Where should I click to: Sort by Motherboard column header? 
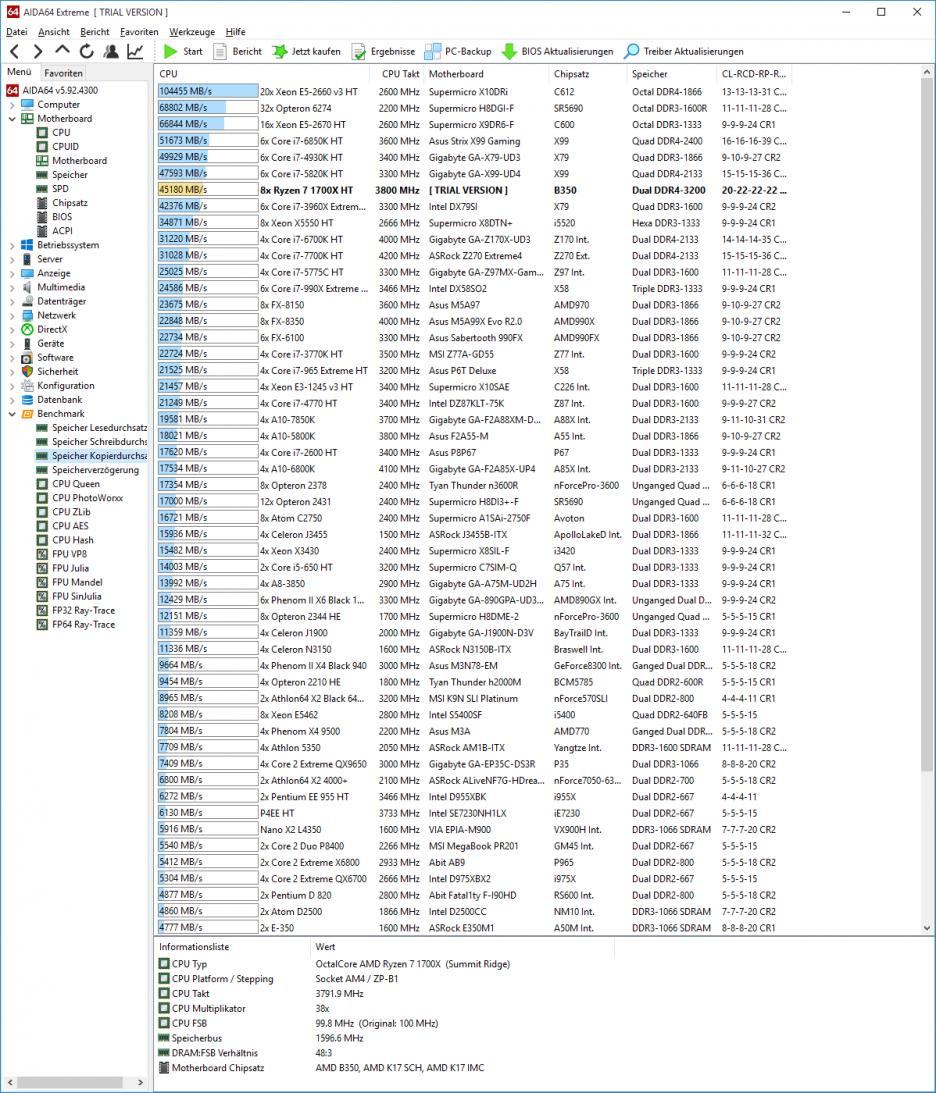point(487,74)
